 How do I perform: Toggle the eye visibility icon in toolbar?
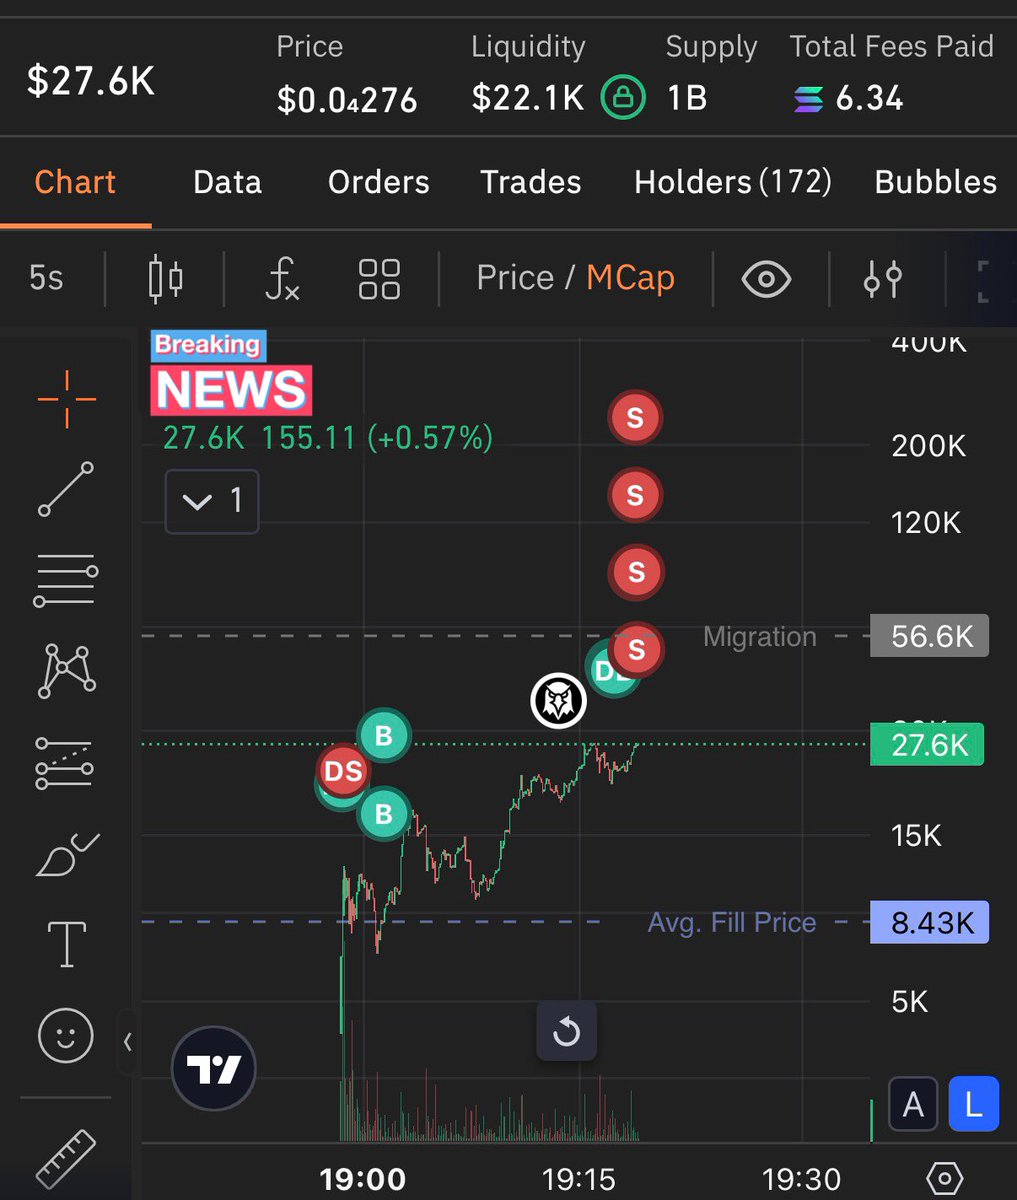766,279
